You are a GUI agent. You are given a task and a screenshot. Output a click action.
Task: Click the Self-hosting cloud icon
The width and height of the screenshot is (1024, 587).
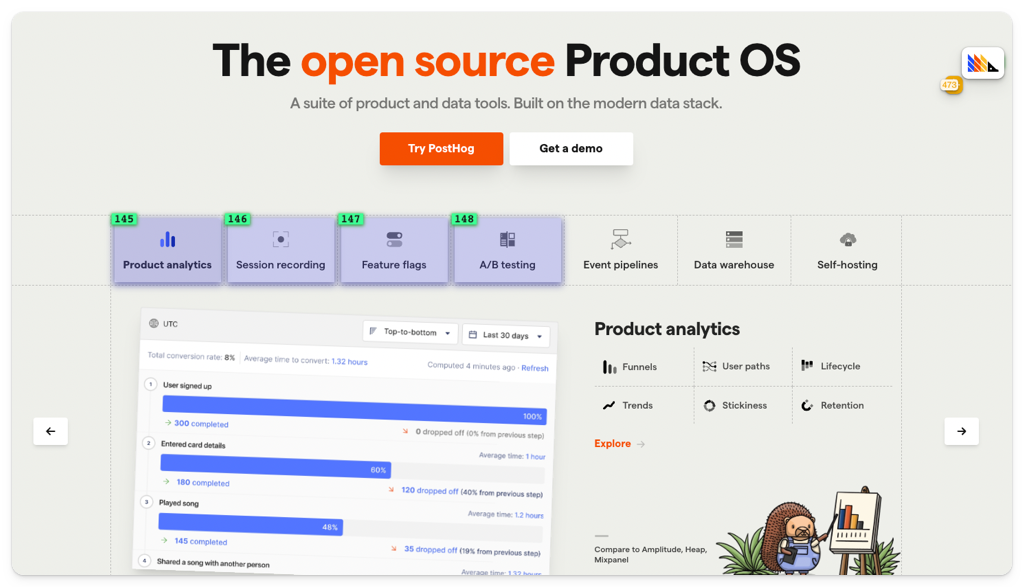(x=848, y=240)
